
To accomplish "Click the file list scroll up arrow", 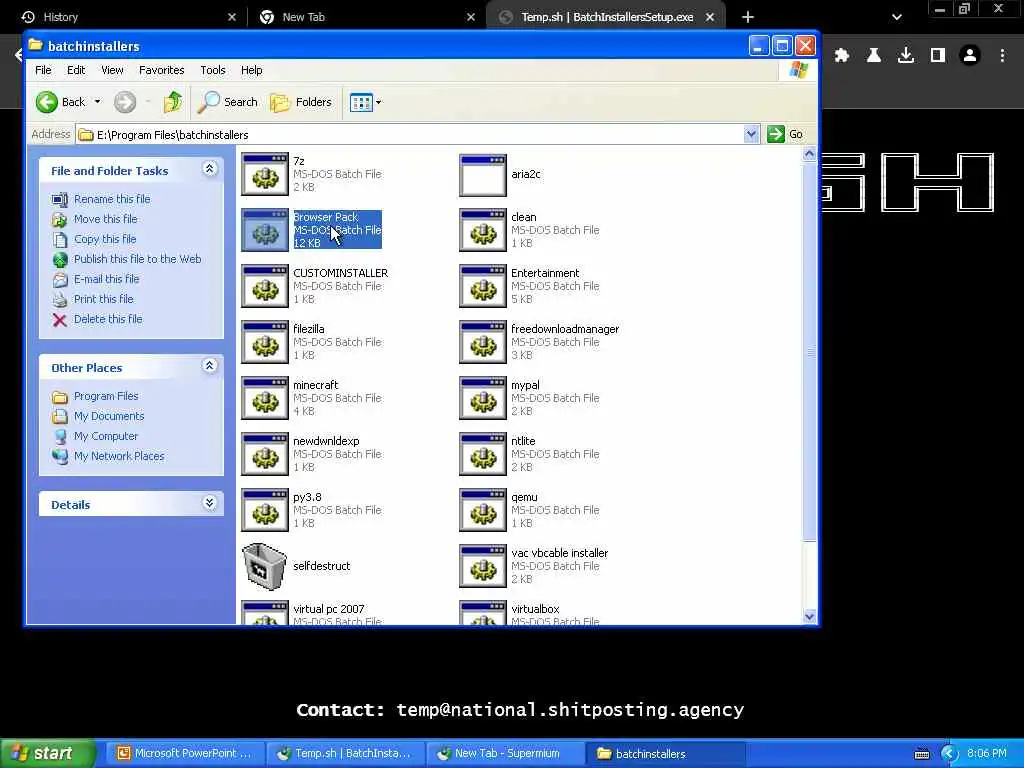I will 810,154.
